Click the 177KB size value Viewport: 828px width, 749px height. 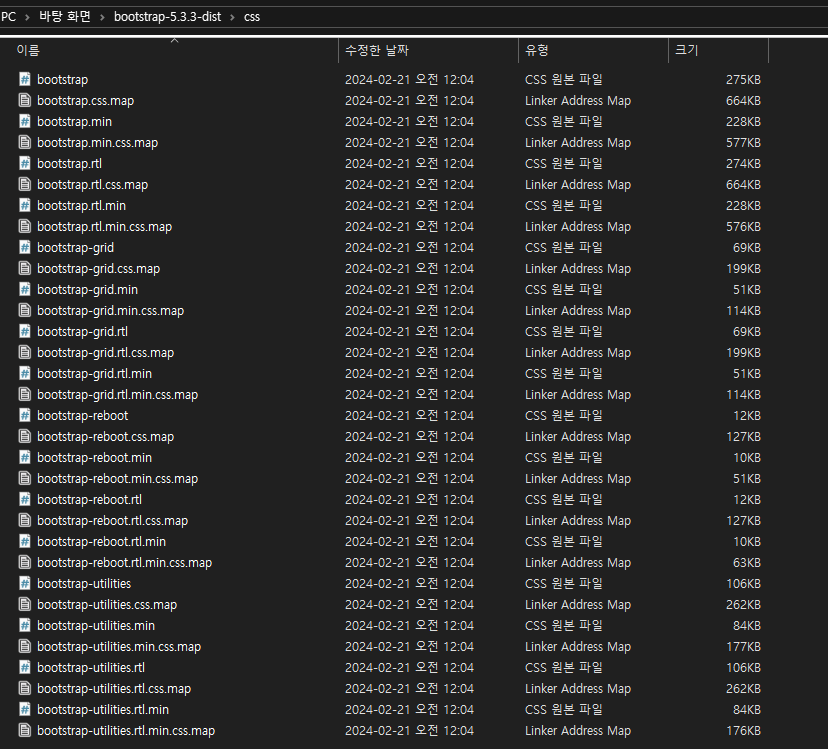743,647
